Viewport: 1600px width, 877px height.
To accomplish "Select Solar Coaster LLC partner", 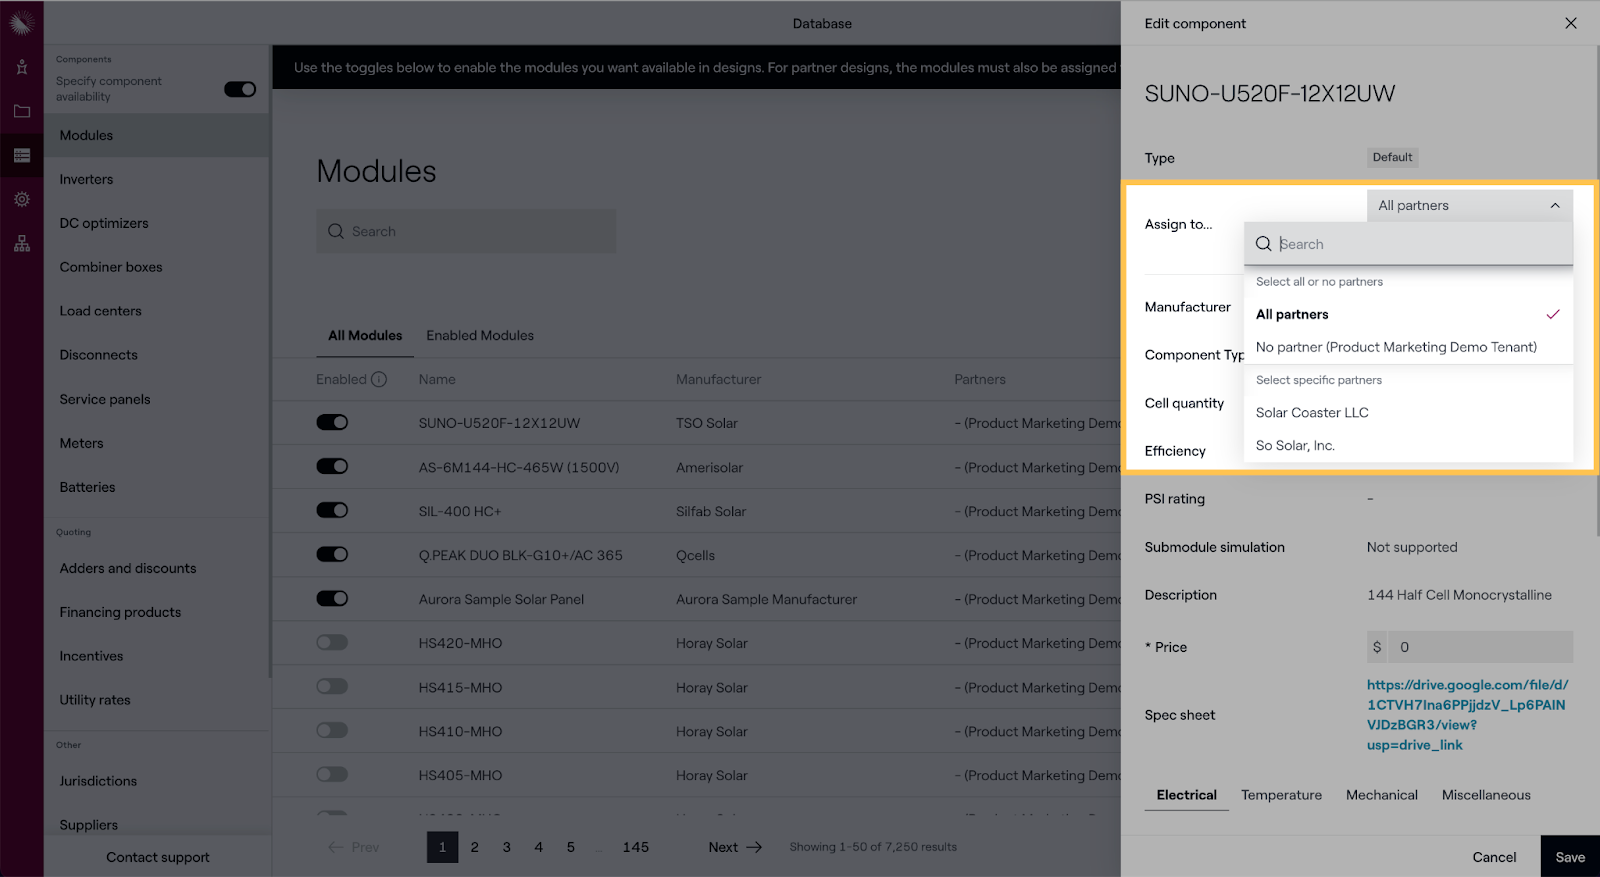I will tap(1408, 412).
